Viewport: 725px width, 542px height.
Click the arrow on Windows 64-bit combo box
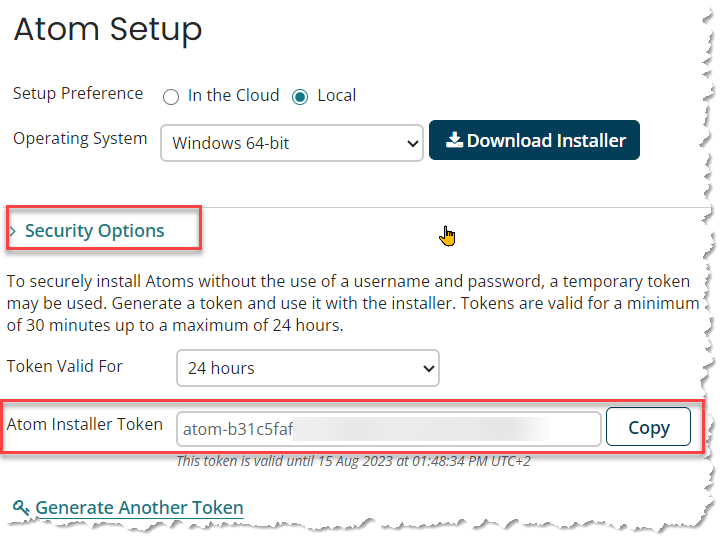(x=412, y=143)
